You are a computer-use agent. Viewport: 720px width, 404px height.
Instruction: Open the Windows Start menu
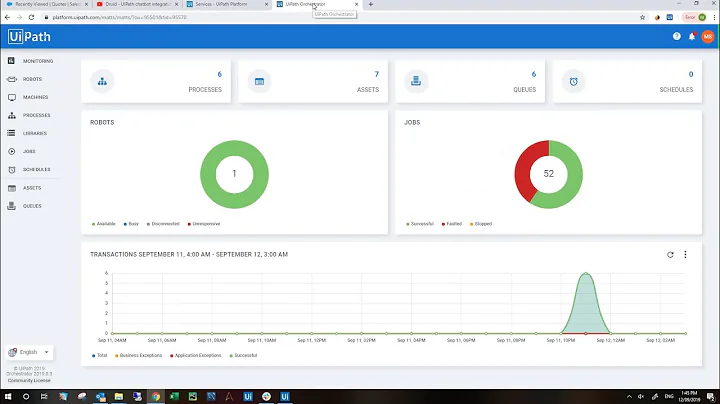click(x=8, y=397)
